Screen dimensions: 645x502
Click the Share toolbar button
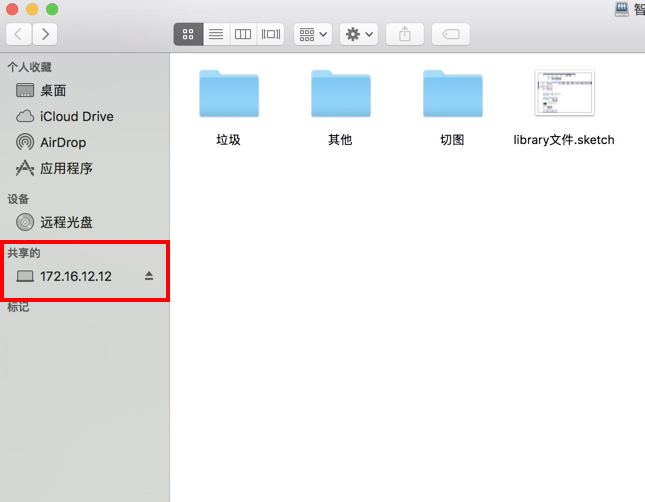[404, 34]
